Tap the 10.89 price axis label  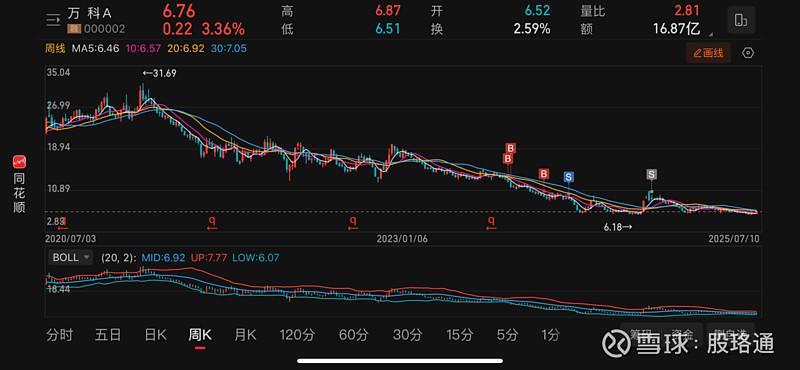coord(58,189)
